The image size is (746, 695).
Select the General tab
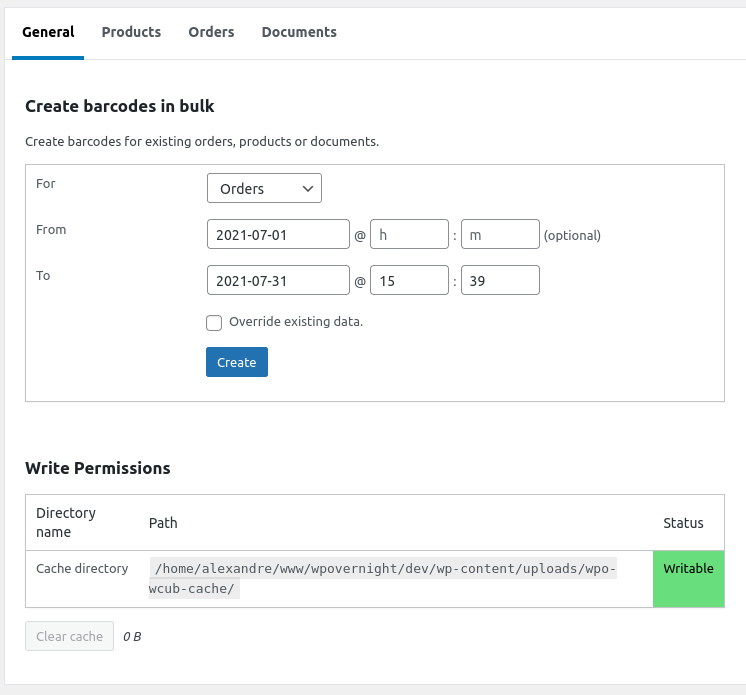point(48,32)
